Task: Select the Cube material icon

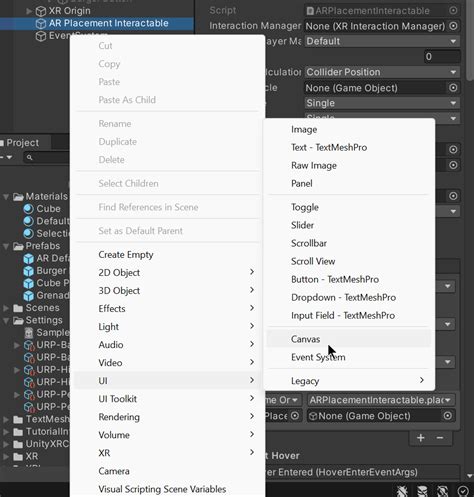Action: click(28, 209)
